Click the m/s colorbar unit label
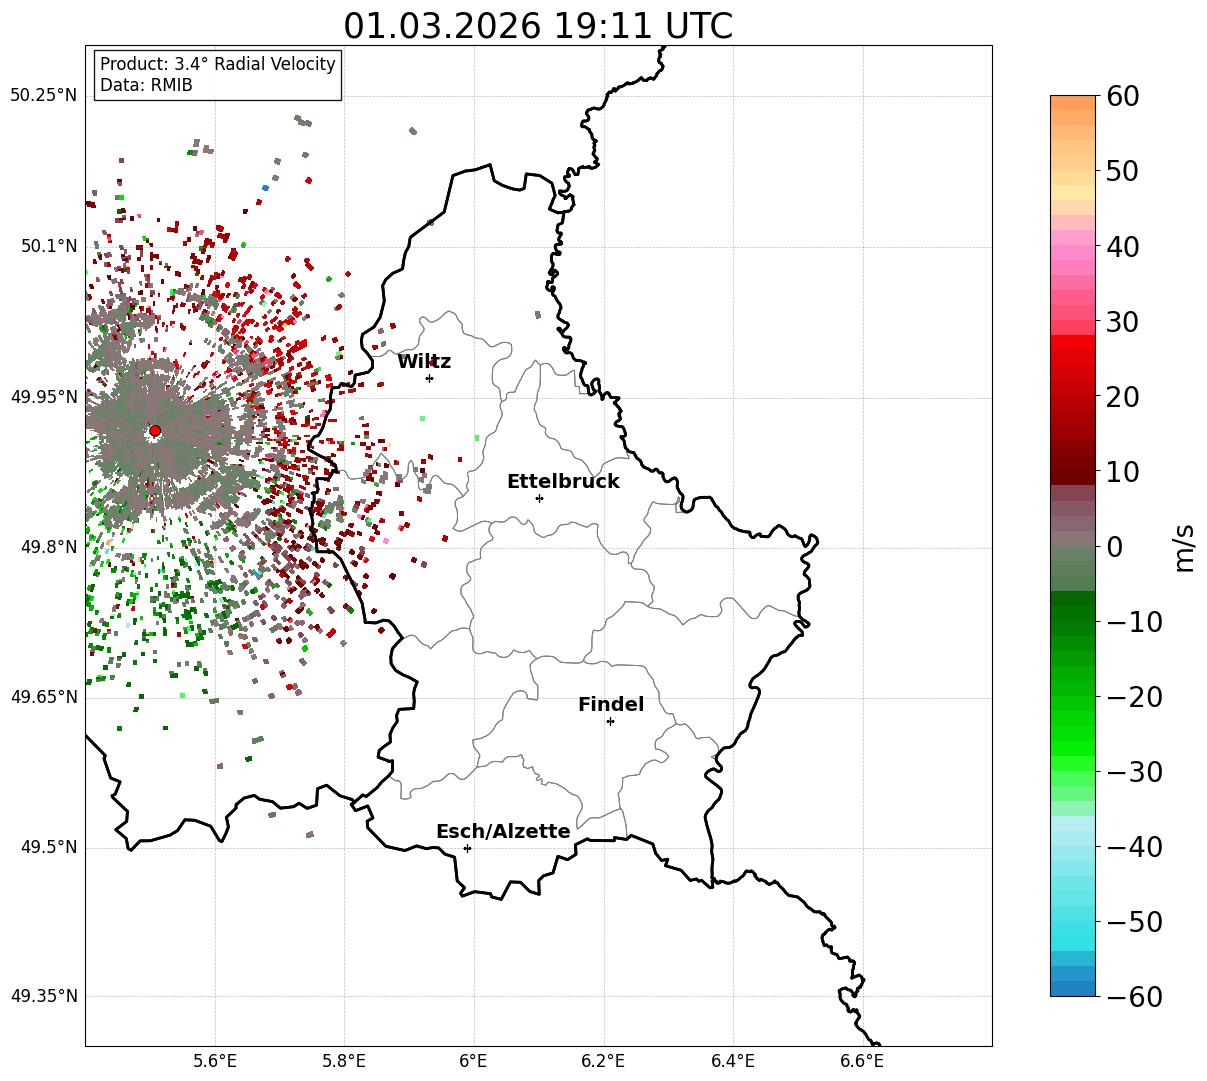1207x1081 pixels. [x=1185, y=547]
